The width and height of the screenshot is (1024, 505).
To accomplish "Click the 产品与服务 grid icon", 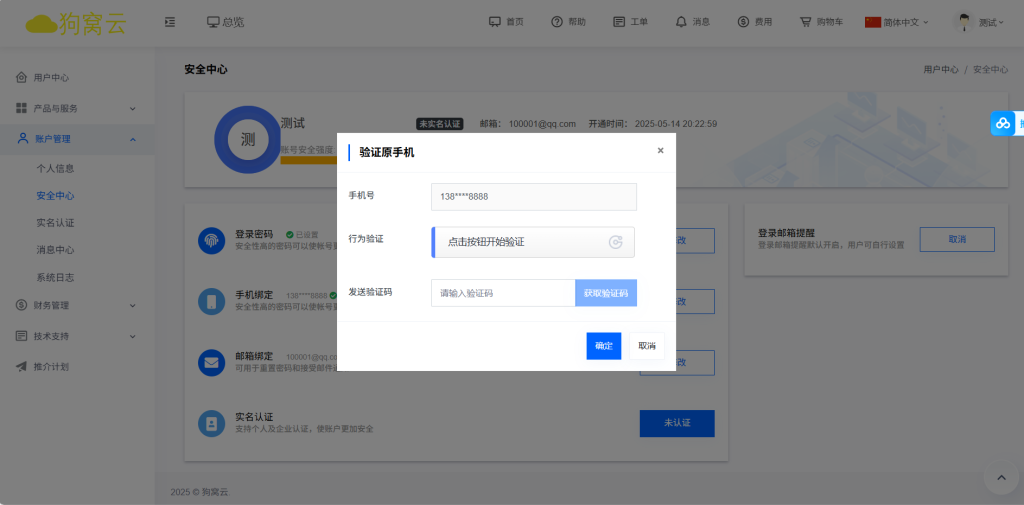I will 22,108.
